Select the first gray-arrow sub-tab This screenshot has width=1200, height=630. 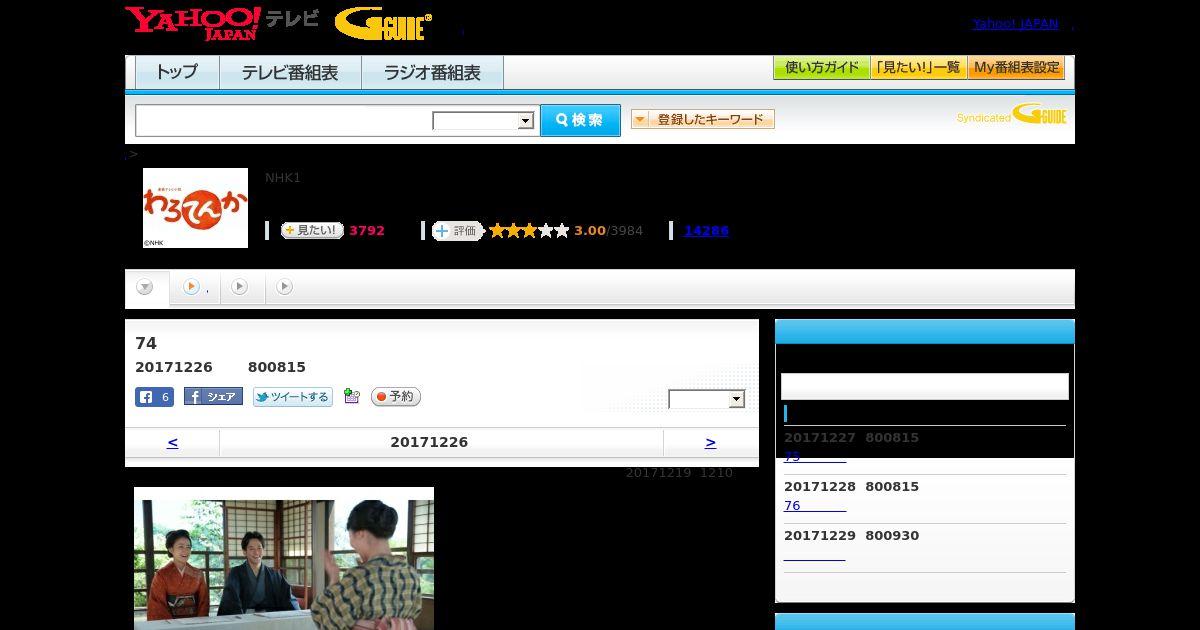[x=145, y=288]
